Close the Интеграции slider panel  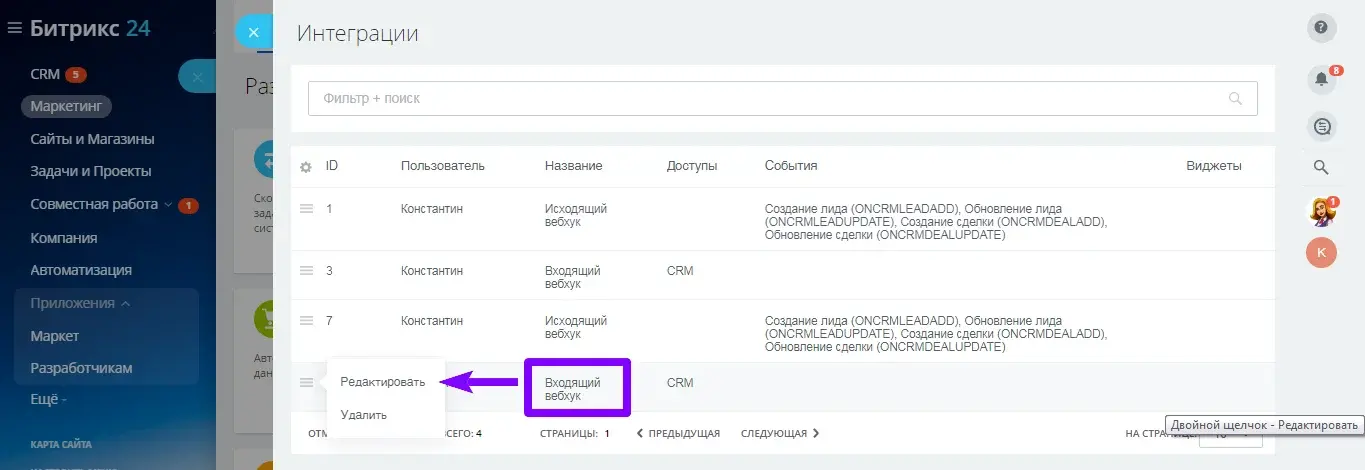(x=253, y=32)
